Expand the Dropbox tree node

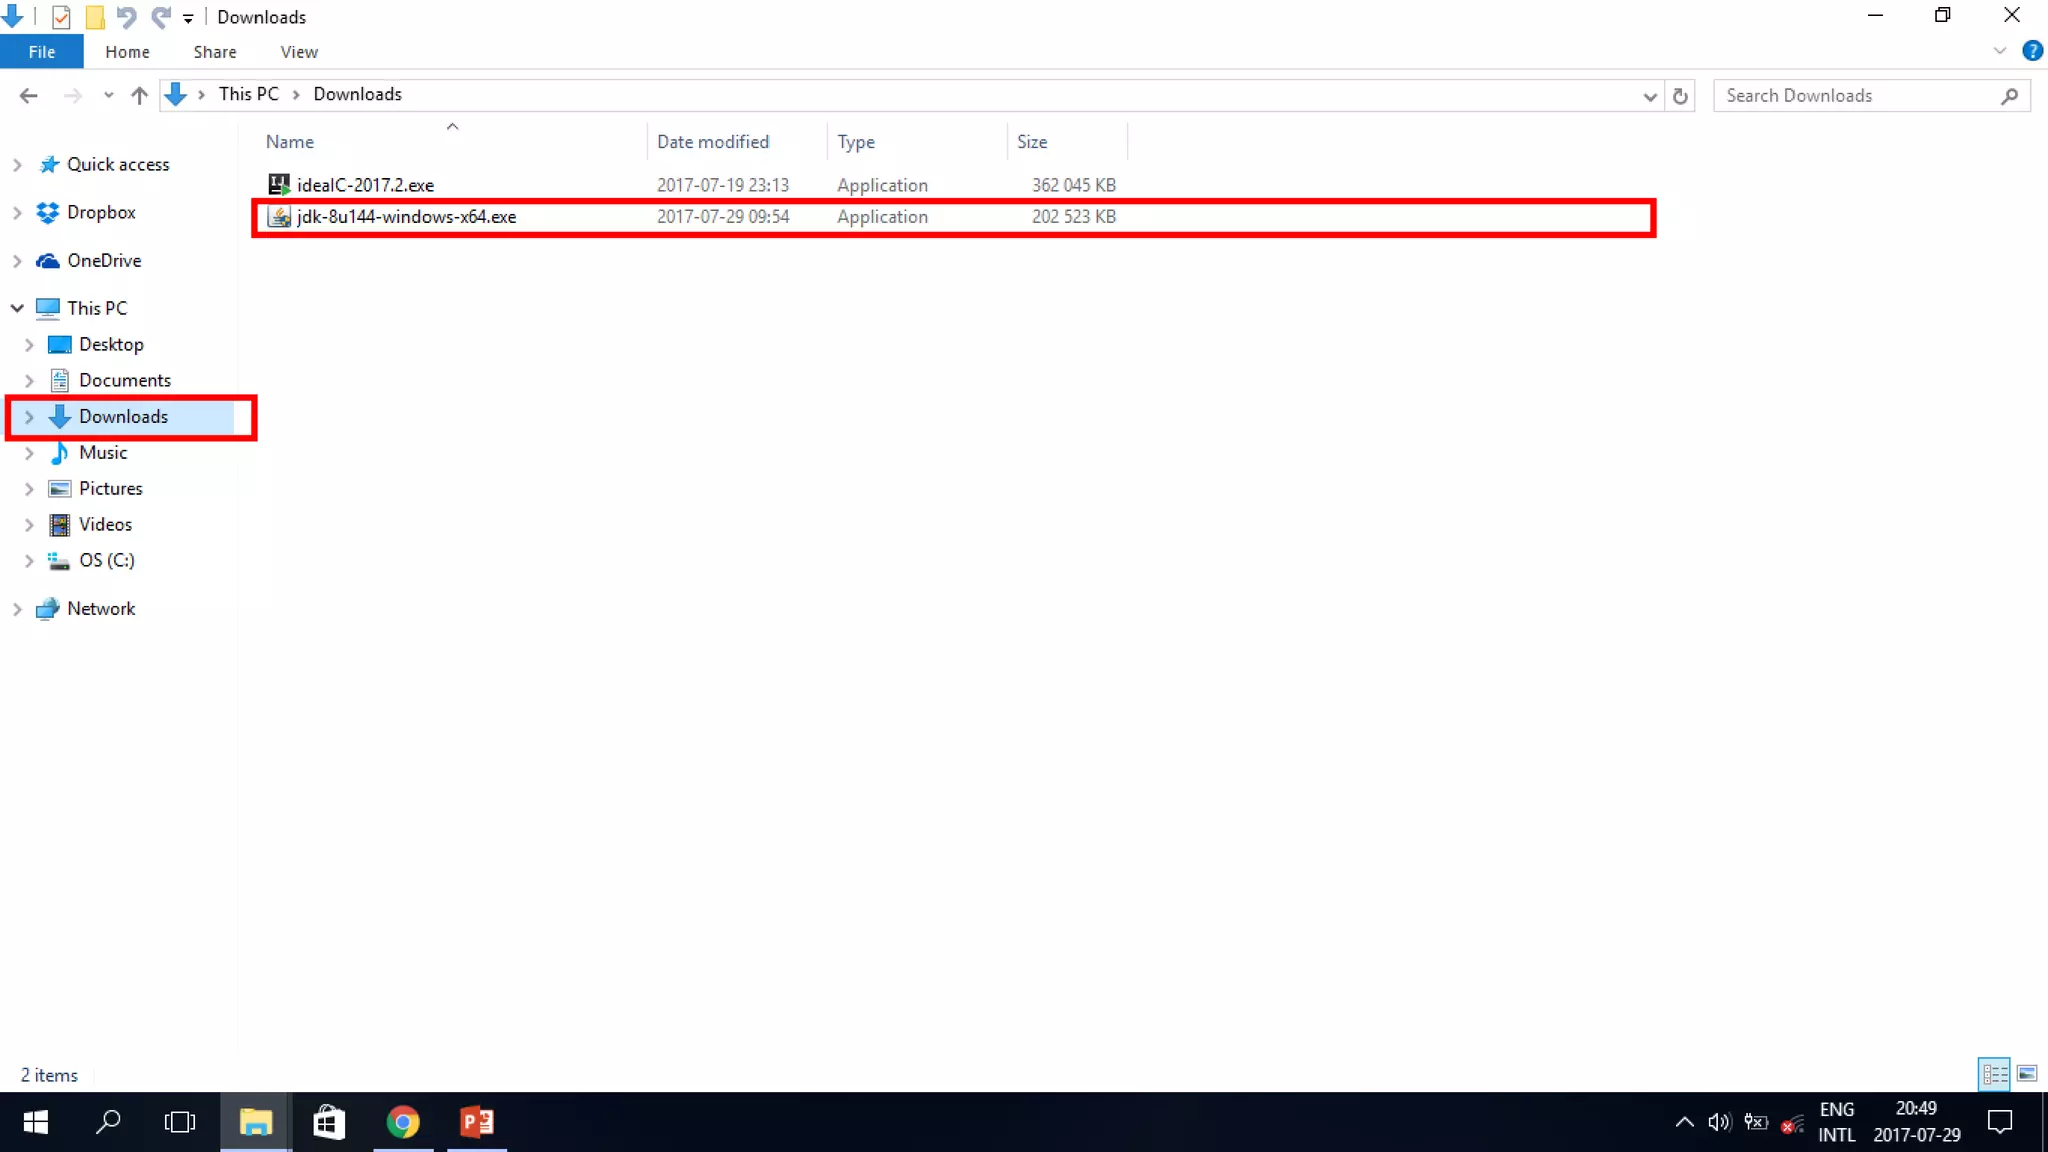[17, 212]
